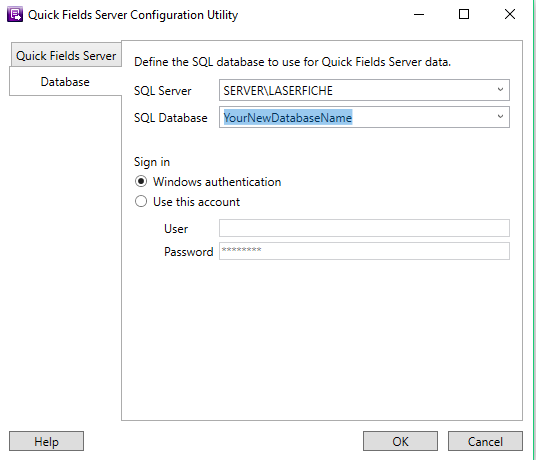Click the User label

pos(176,229)
